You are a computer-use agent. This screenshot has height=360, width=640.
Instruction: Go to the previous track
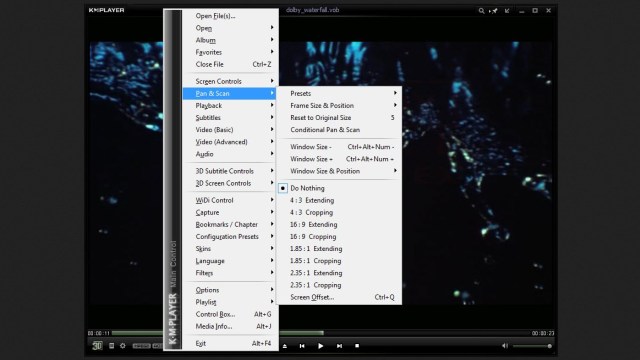[x=302, y=346]
